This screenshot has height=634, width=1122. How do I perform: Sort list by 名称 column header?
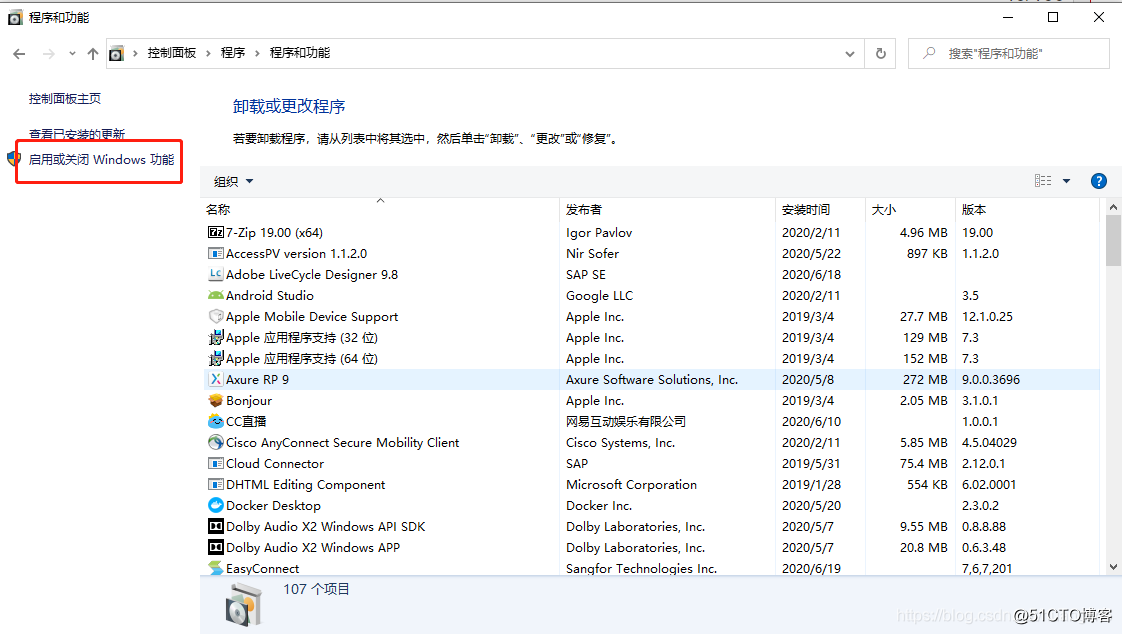tap(218, 210)
